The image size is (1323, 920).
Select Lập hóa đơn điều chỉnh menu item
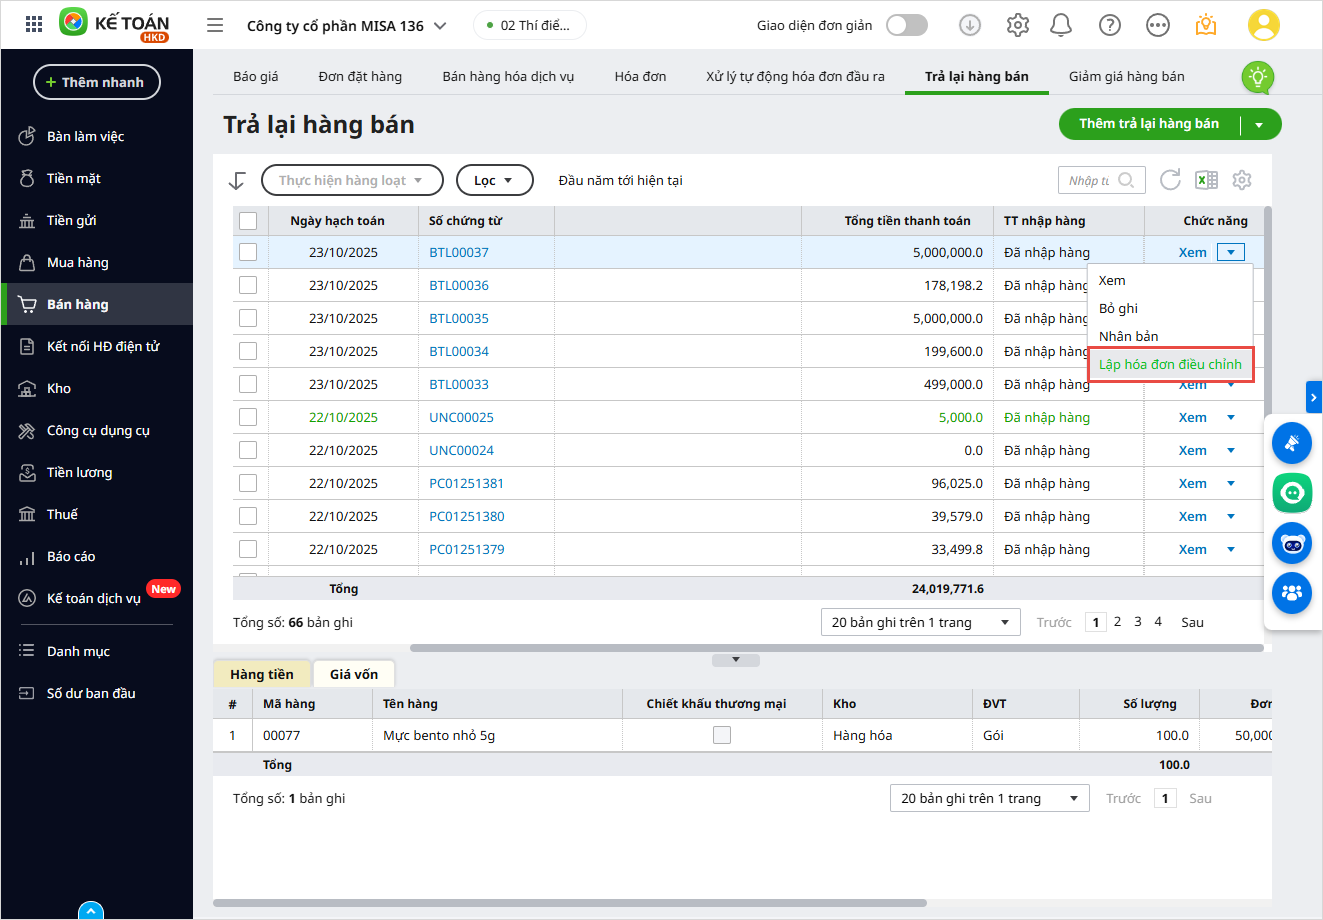[x=1169, y=364]
